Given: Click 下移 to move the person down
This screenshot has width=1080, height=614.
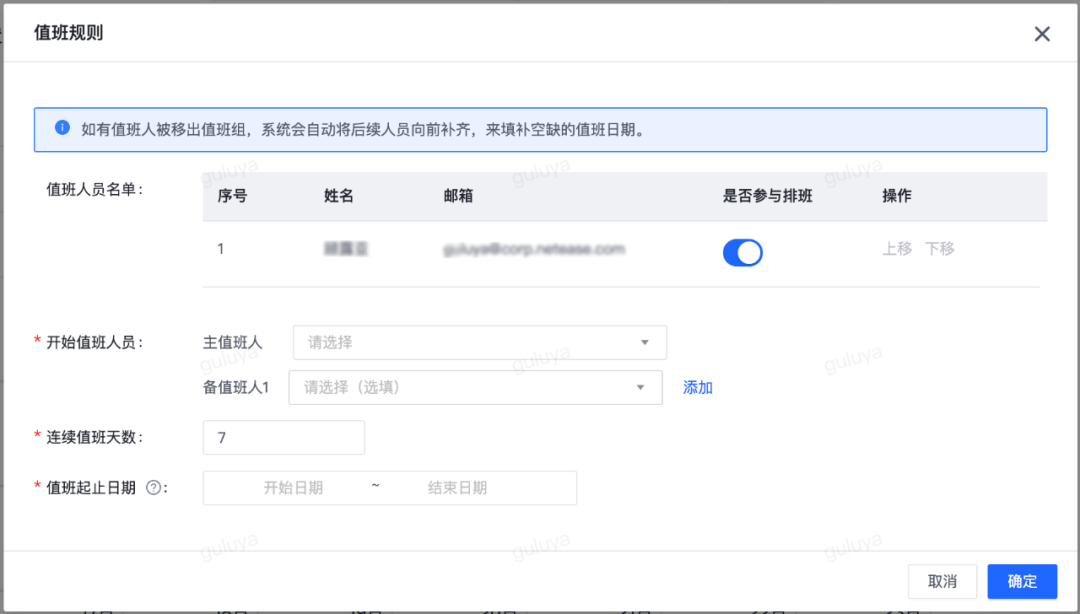Looking at the screenshot, I should pos(939,249).
